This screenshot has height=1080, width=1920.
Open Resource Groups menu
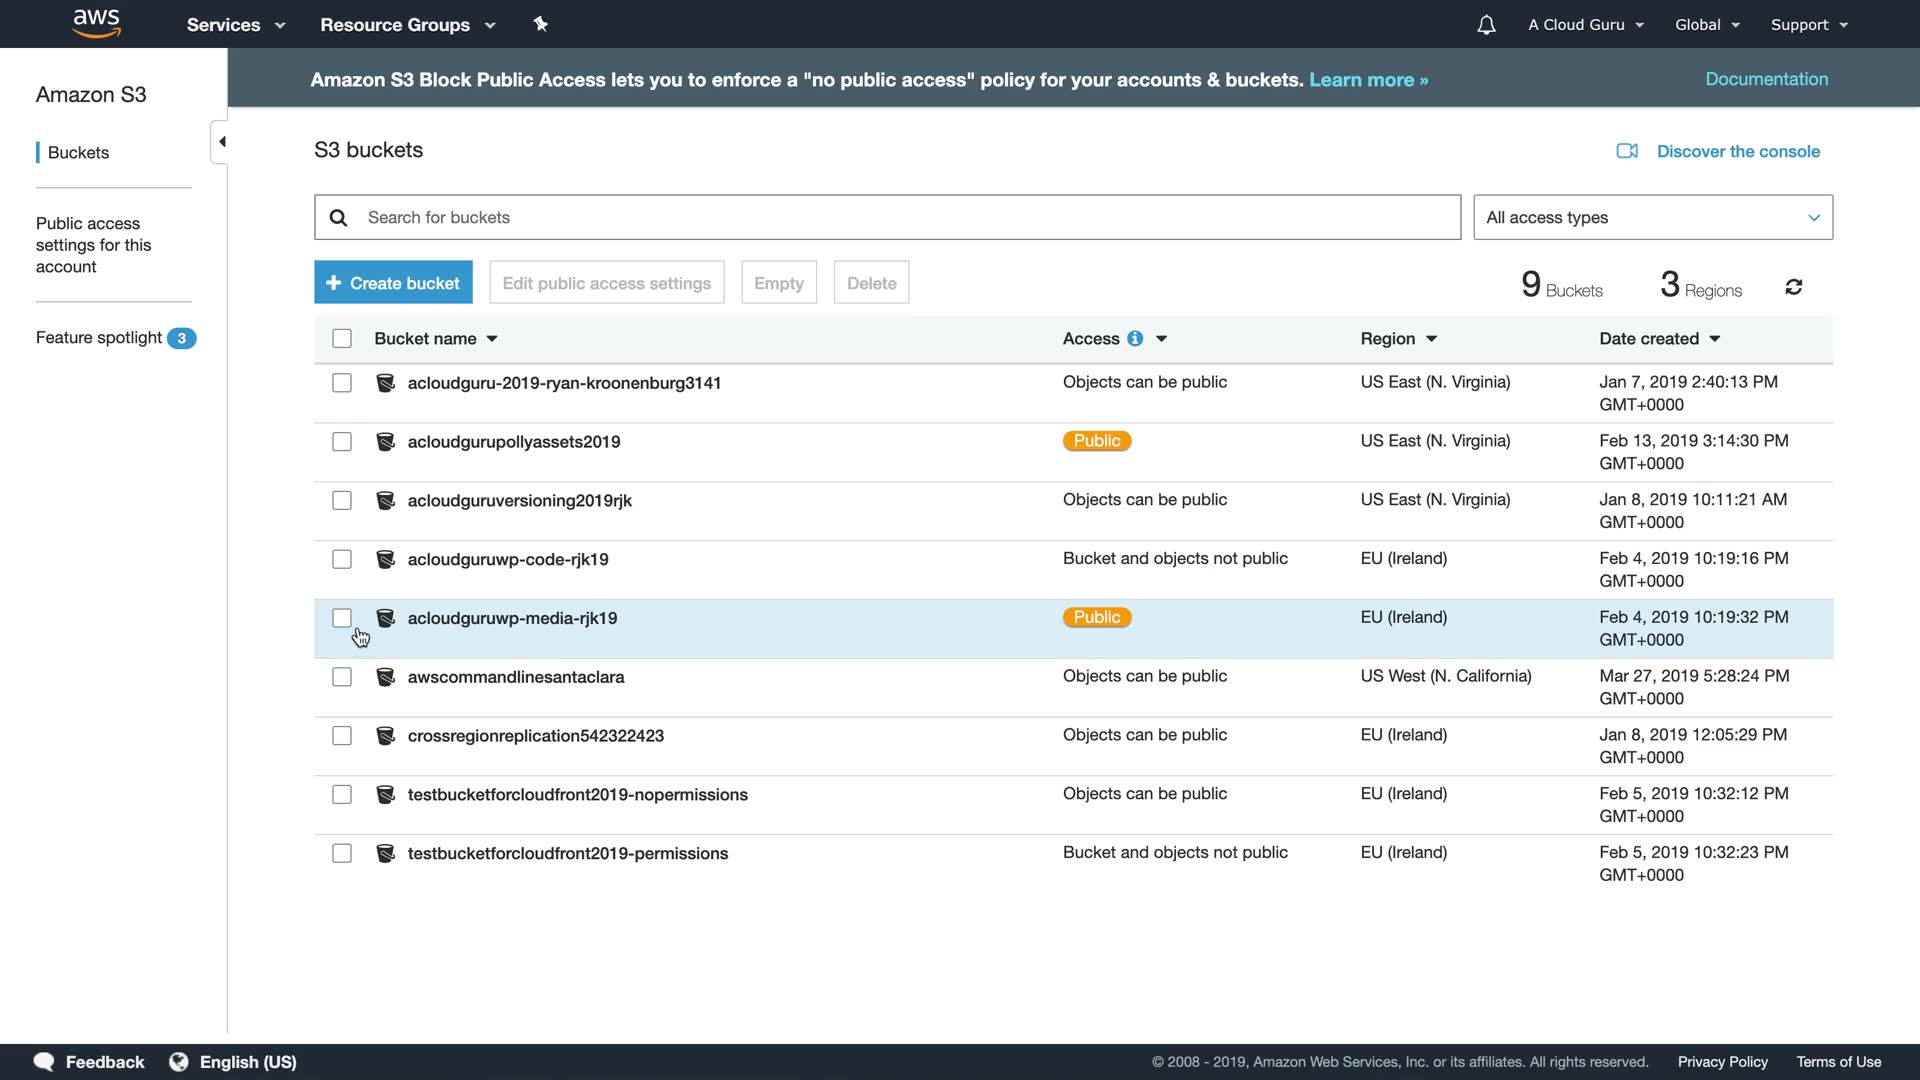click(407, 25)
